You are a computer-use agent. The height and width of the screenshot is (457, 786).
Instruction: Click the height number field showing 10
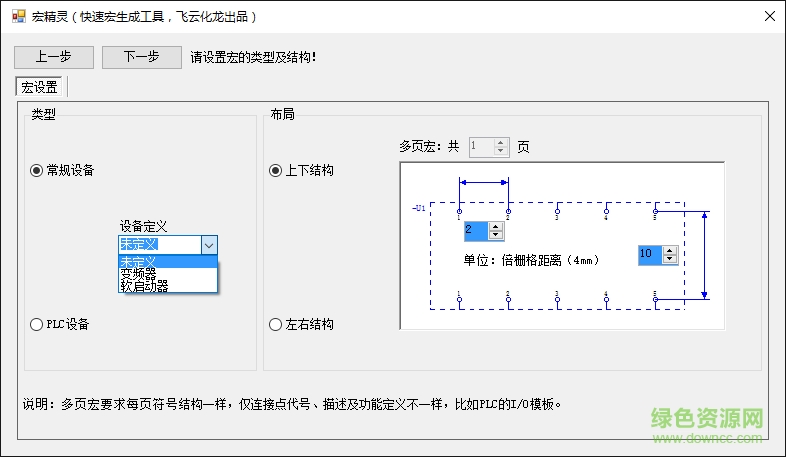click(x=648, y=255)
